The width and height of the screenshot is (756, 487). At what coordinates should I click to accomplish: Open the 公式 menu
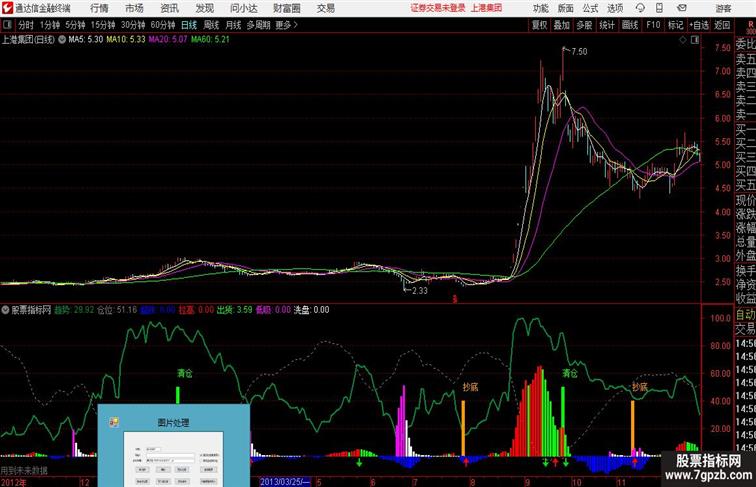point(590,8)
